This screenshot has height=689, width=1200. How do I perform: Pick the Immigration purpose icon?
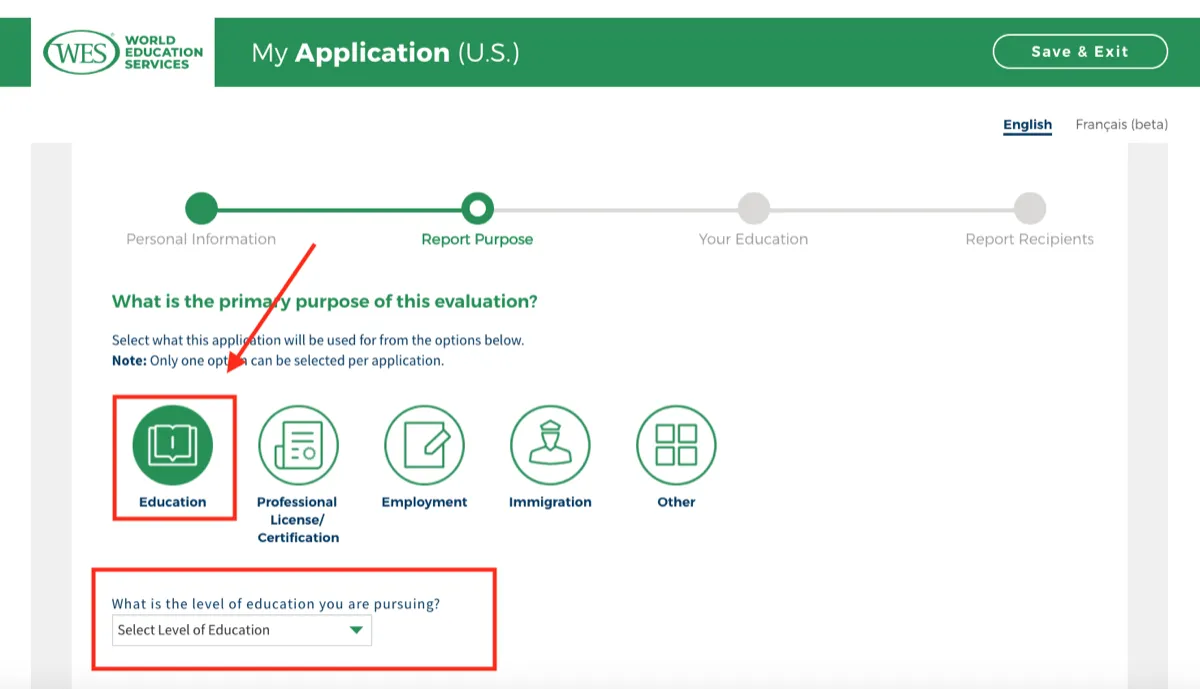coord(550,445)
